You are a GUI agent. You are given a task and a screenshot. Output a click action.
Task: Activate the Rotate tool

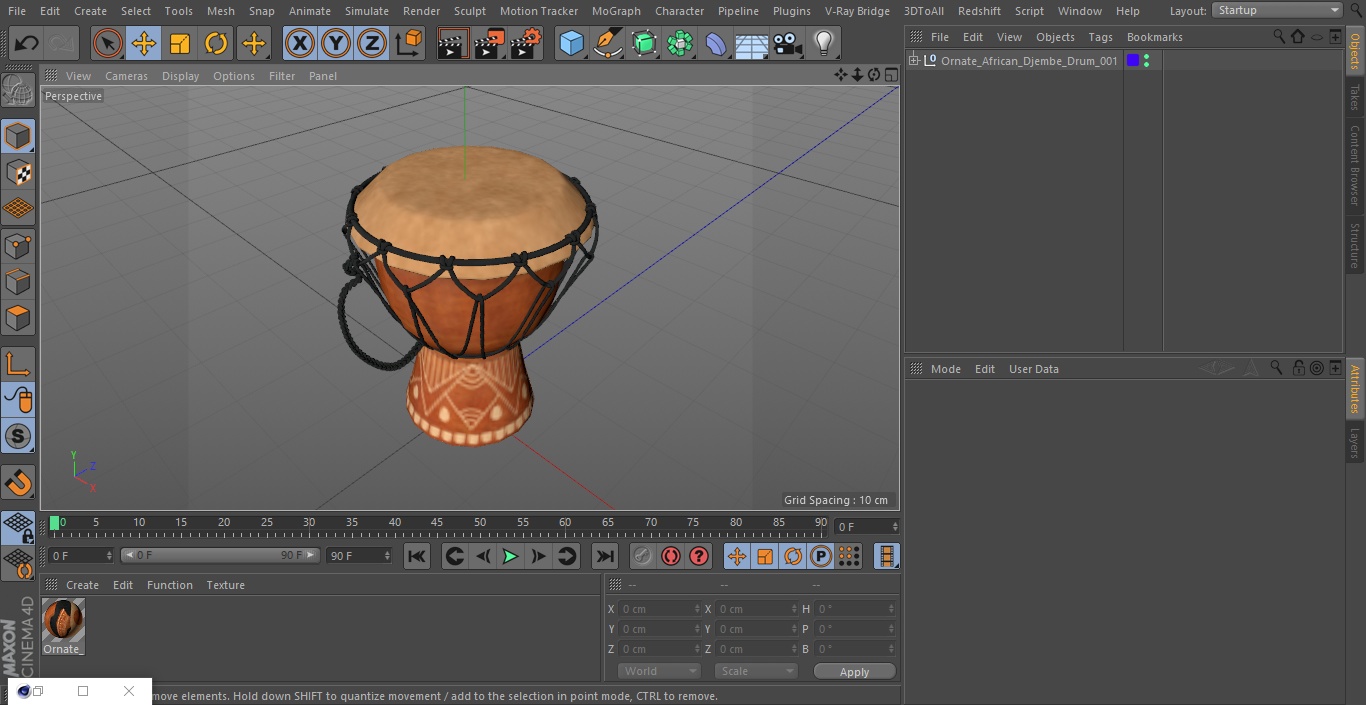click(x=216, y=44)
